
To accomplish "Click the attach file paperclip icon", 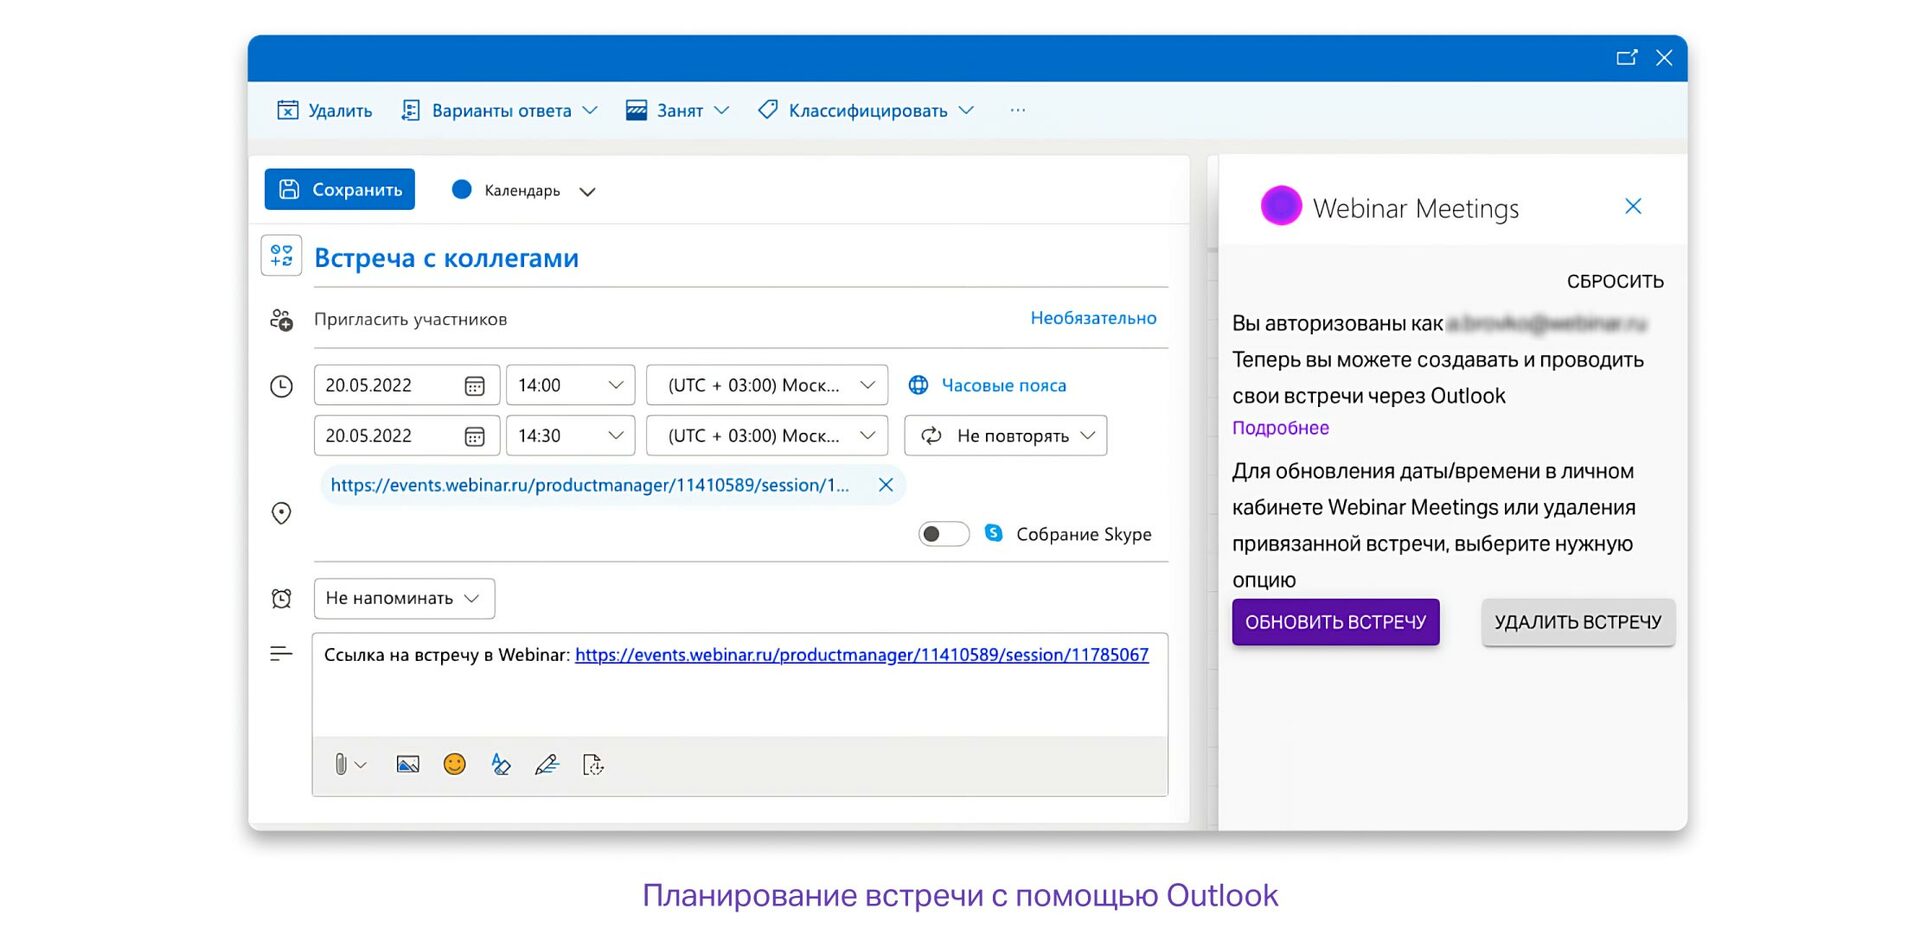I will point(341,765).
